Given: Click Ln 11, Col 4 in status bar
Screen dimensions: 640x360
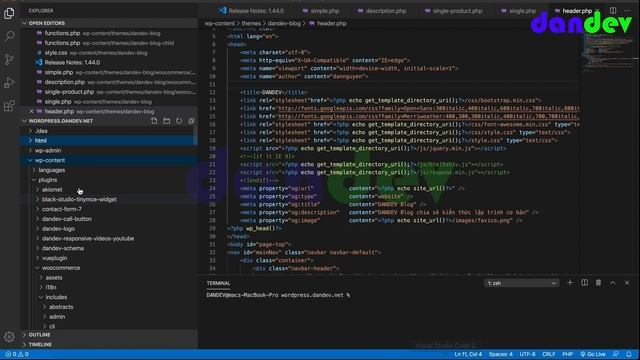Looking at the screenshot, I should [x=468, y=354].
